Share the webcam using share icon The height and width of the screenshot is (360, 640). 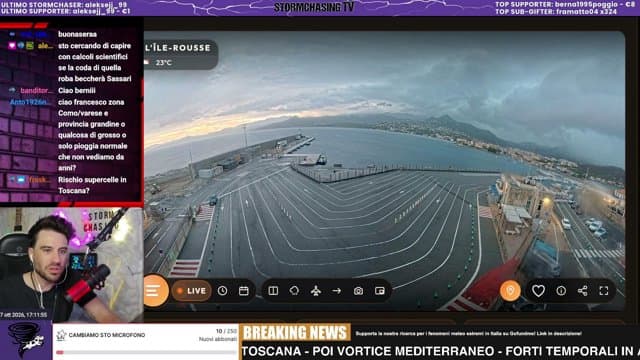pos(582,291)
